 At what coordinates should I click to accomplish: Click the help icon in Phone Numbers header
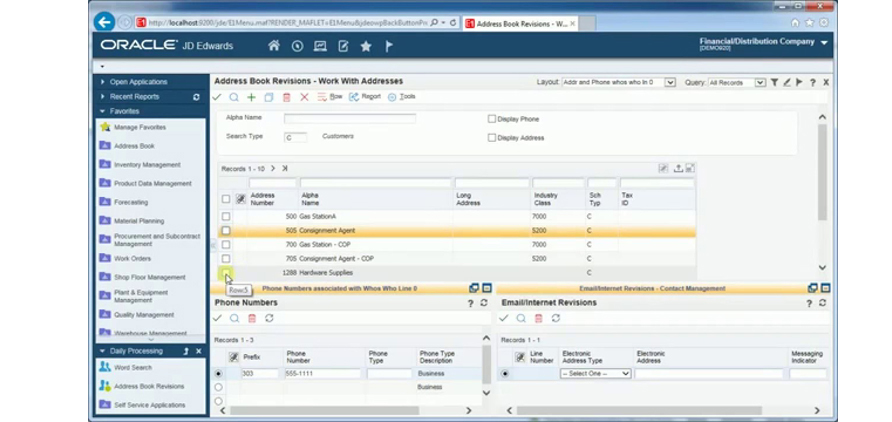tap(470, 304)
